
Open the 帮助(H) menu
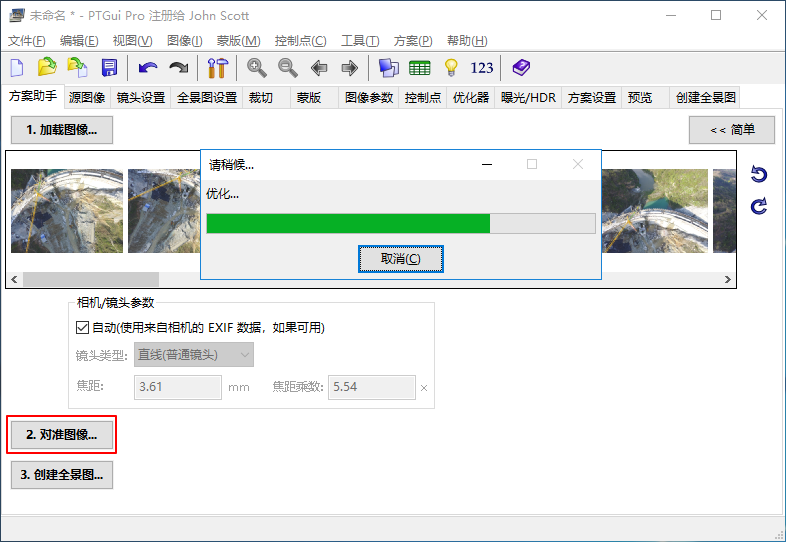coord(467,41)
